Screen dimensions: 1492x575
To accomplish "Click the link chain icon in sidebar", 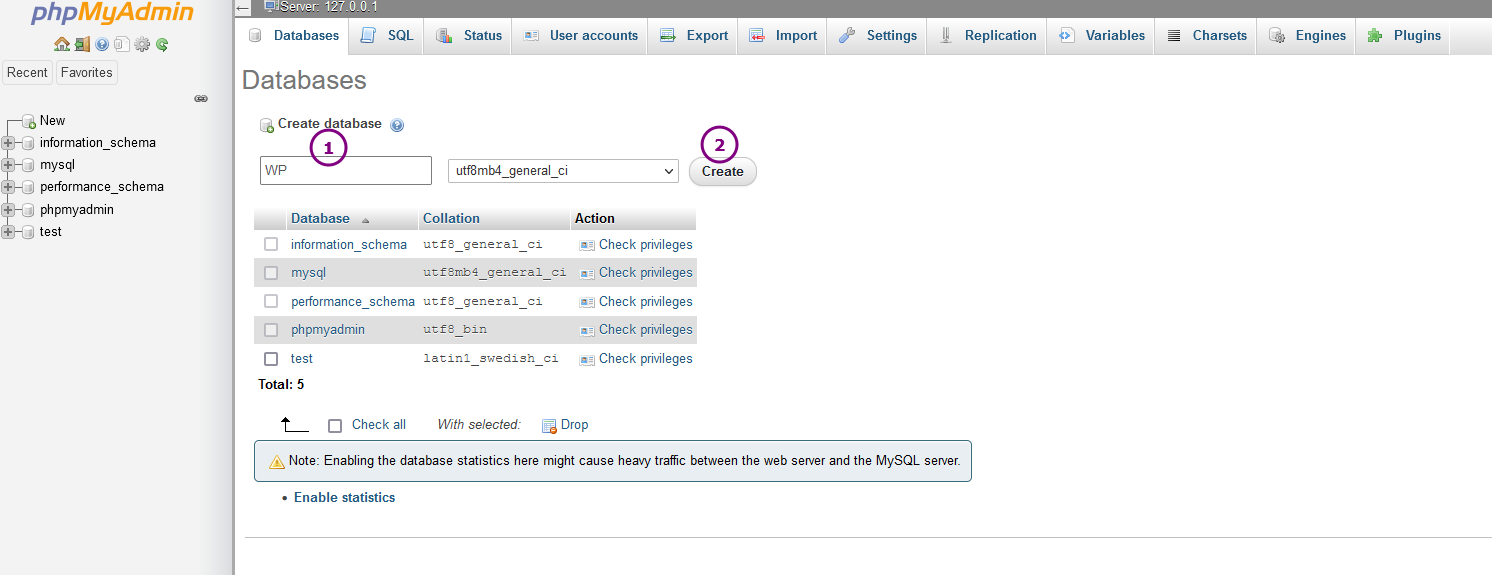I will tap(200, 98).
